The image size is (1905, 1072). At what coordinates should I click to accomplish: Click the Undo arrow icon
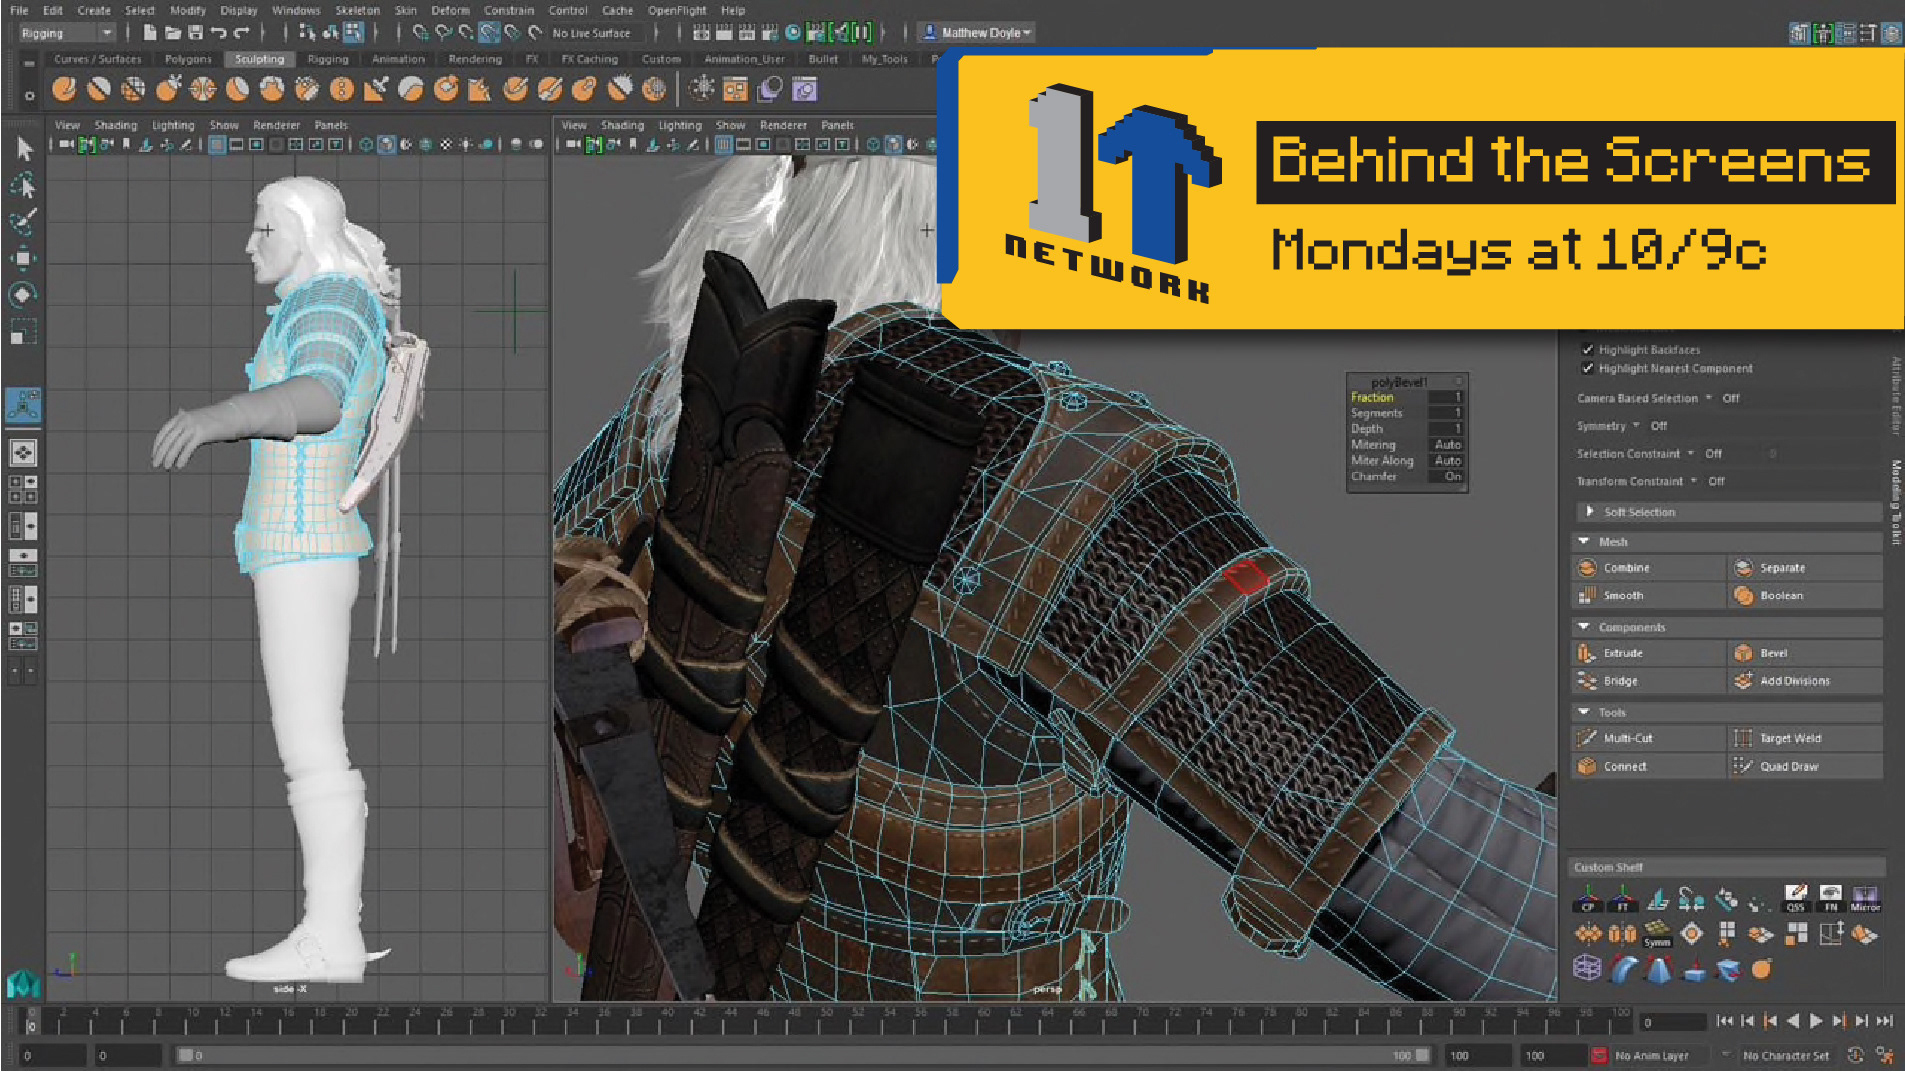219,33
